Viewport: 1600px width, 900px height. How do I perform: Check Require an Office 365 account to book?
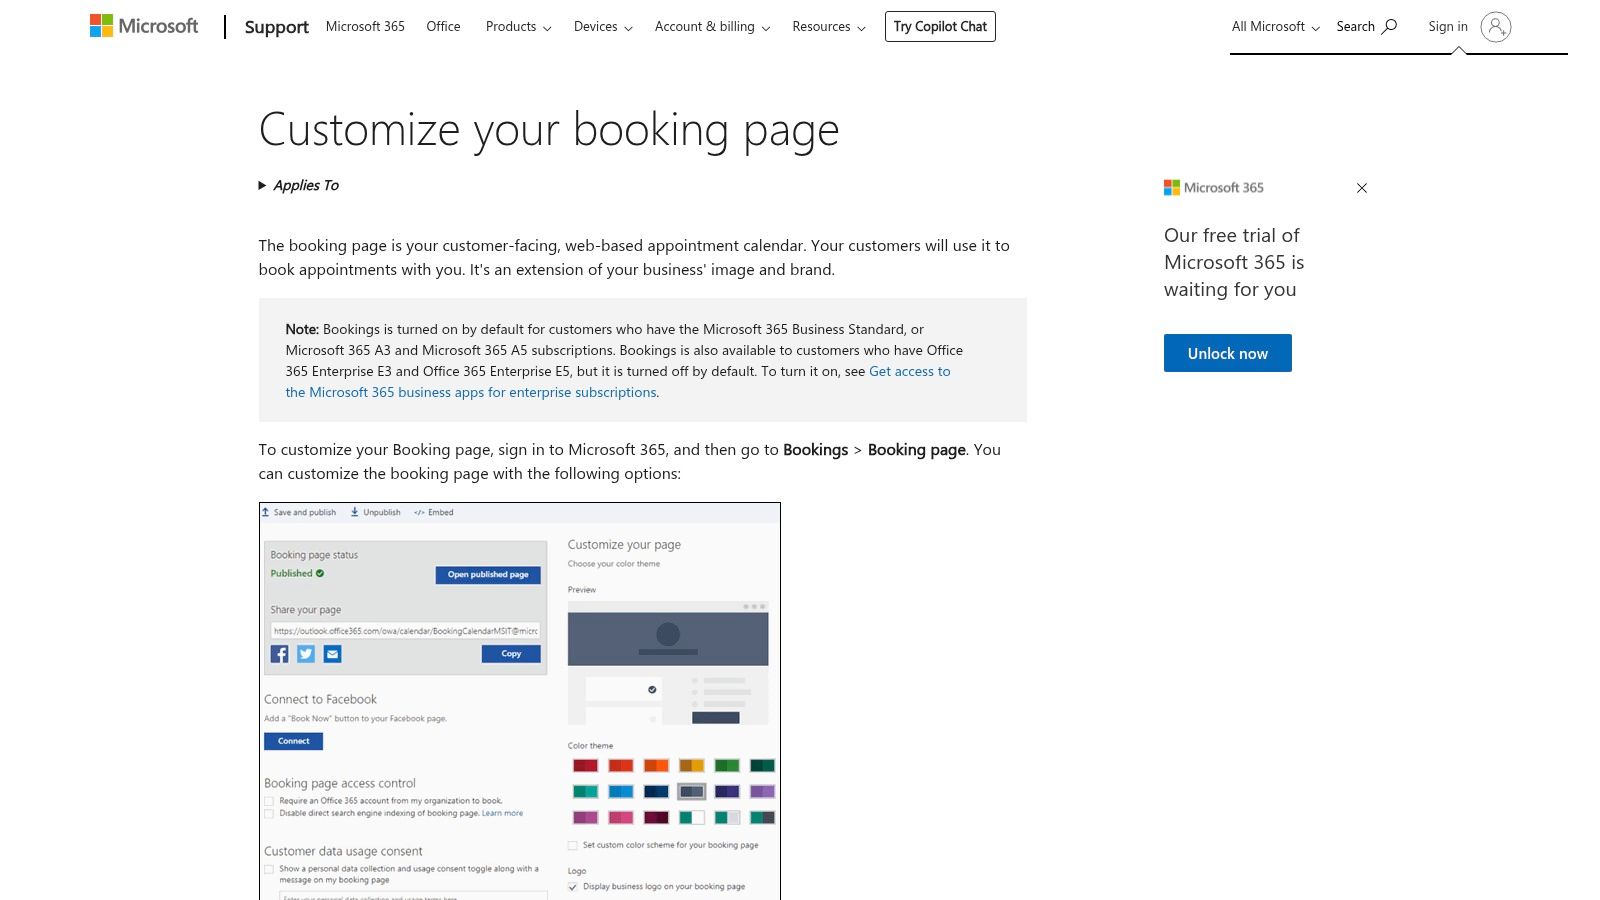coord(268,801)
